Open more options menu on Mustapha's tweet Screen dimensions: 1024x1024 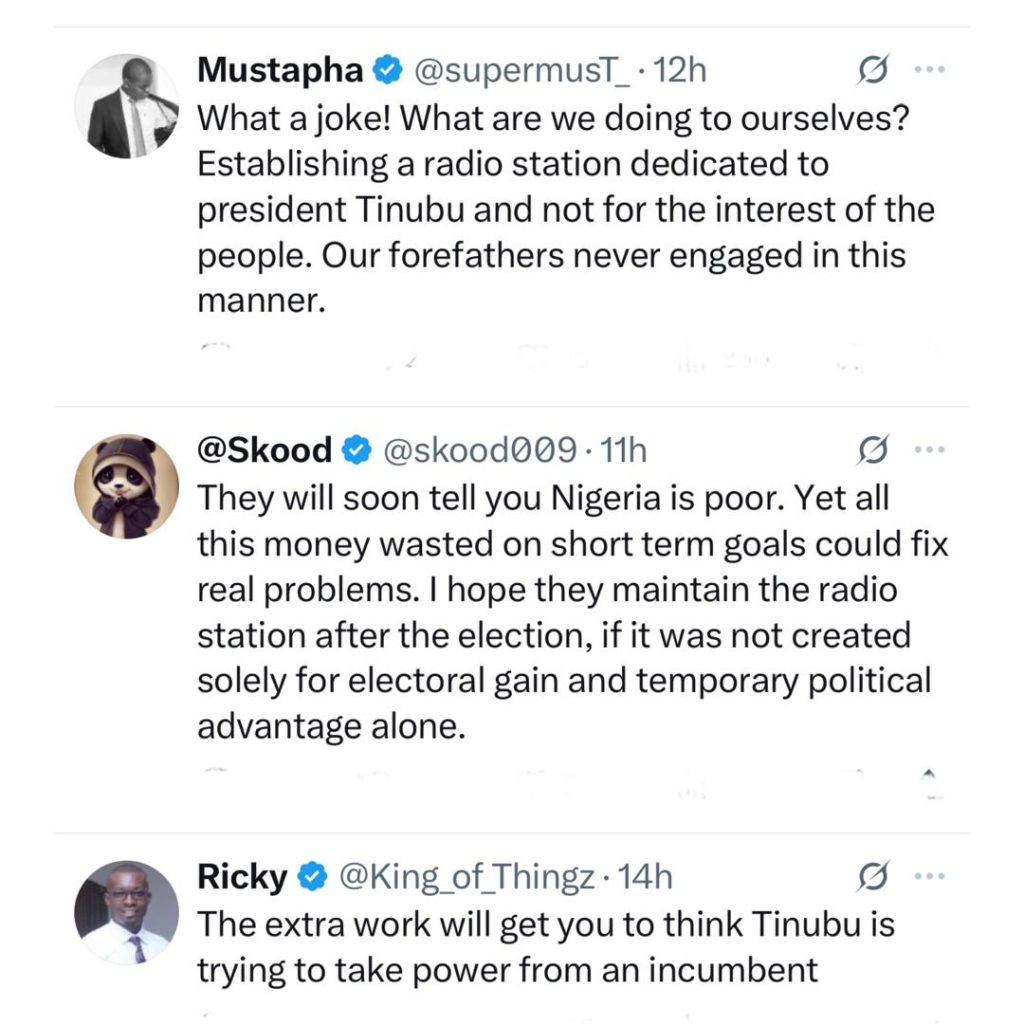(930, 70)
